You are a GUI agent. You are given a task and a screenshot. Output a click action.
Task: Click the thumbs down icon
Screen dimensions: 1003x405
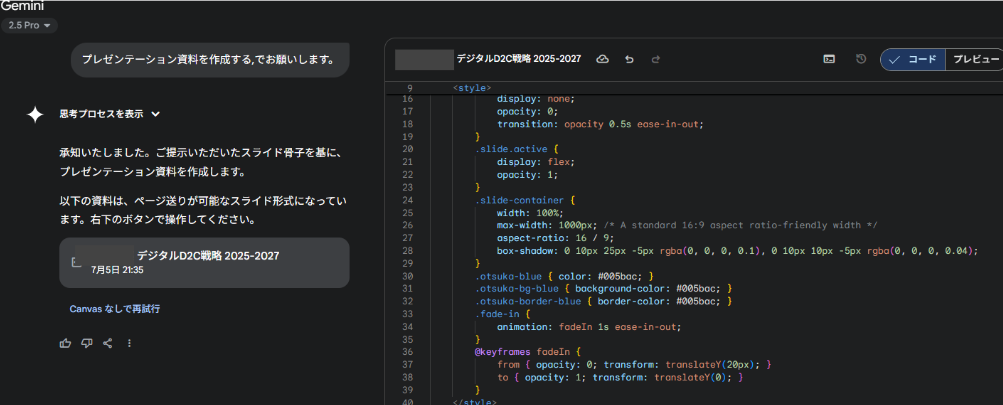tap(87, 343)
